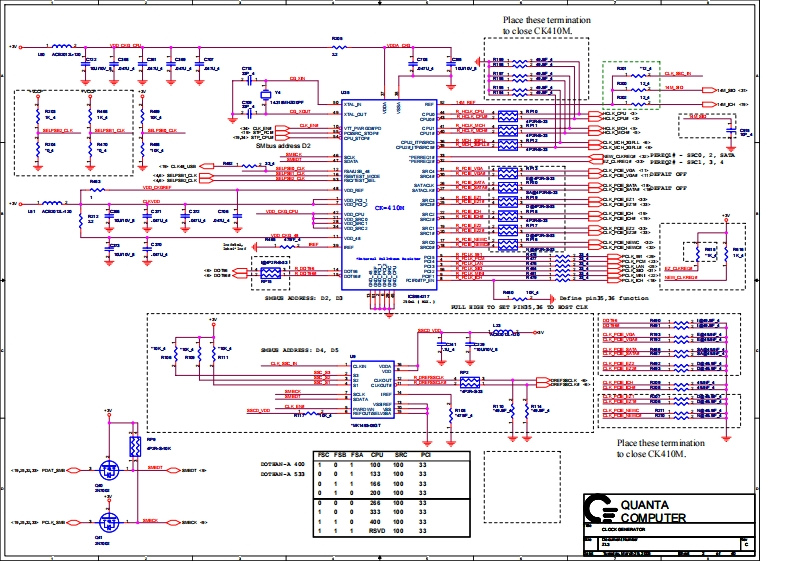This screenshot has height=561, width=793.
Task: Select the Q41 MOSFET transistor symbol
Action: [x=108, y=523]
